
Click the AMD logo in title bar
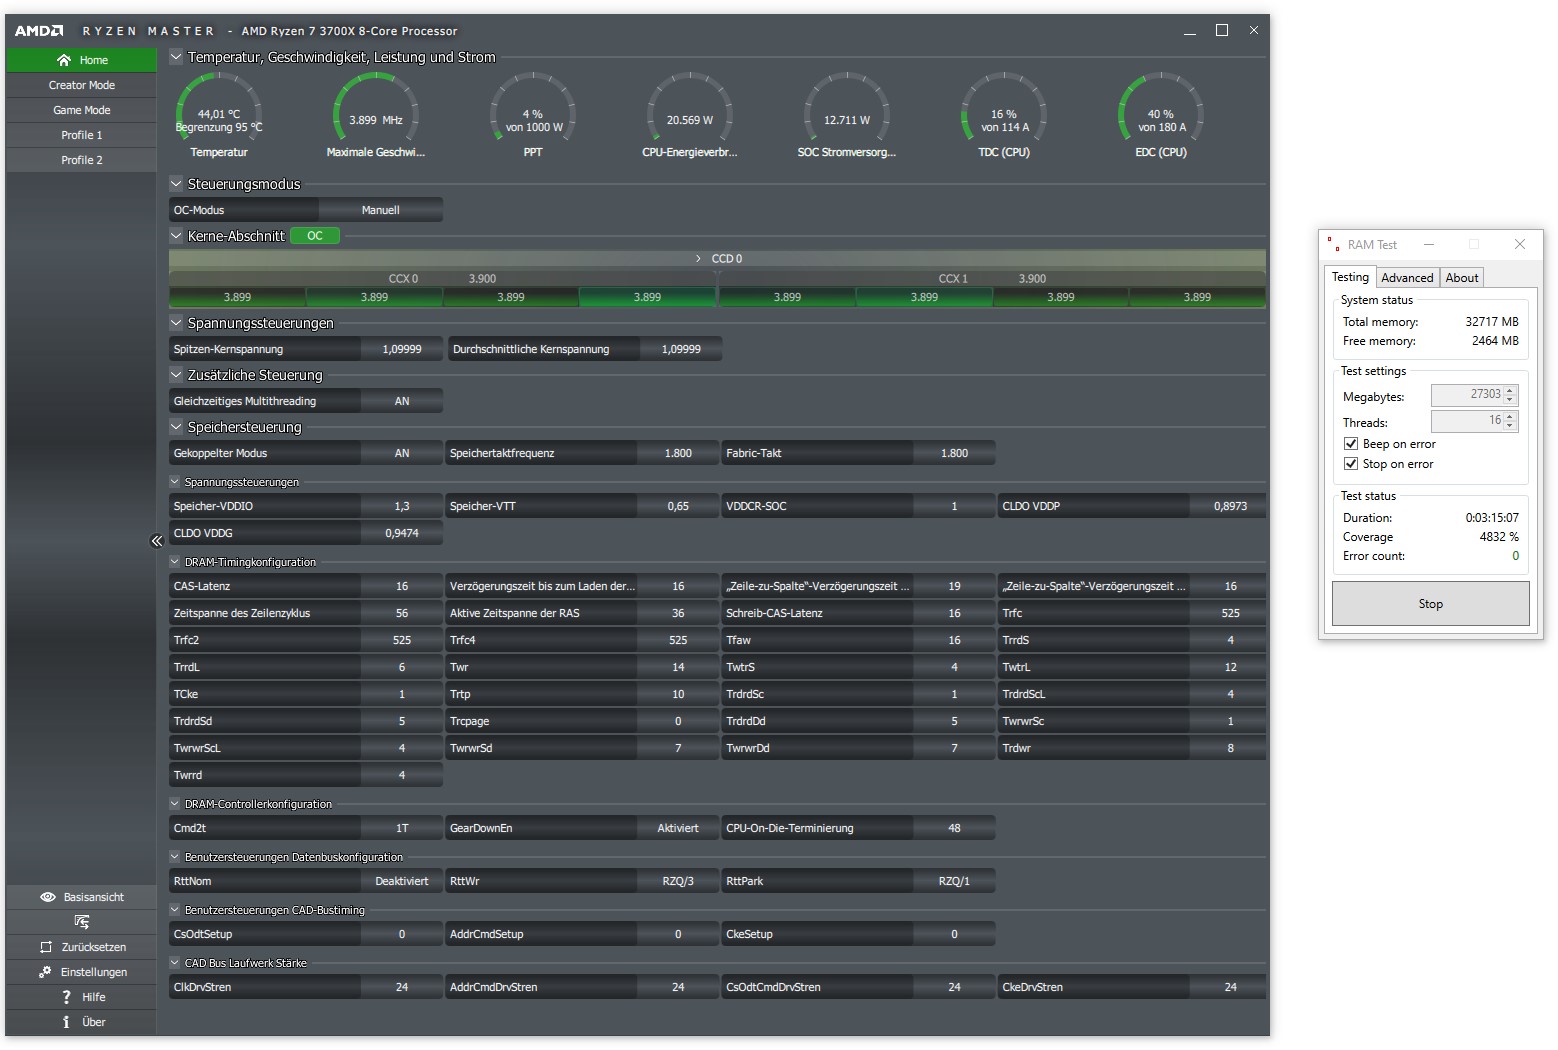[x=39, y=31]
